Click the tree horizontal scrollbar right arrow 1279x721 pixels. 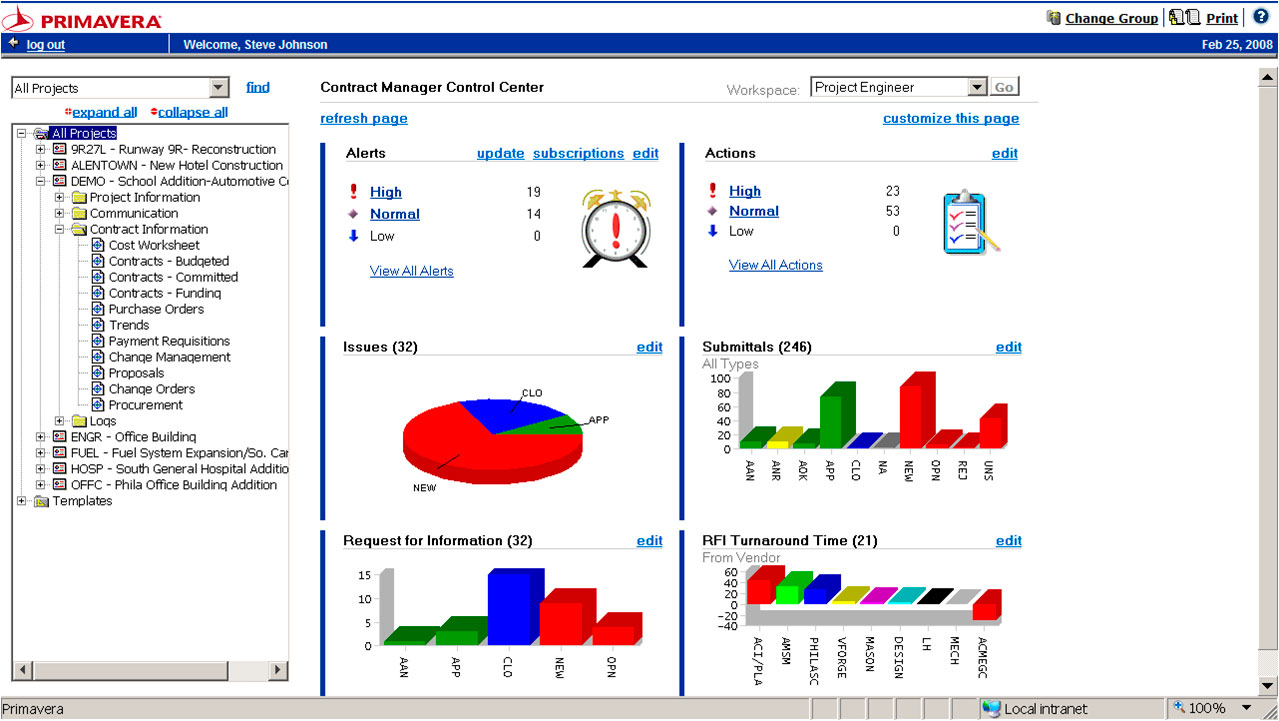tap(279, 670)
